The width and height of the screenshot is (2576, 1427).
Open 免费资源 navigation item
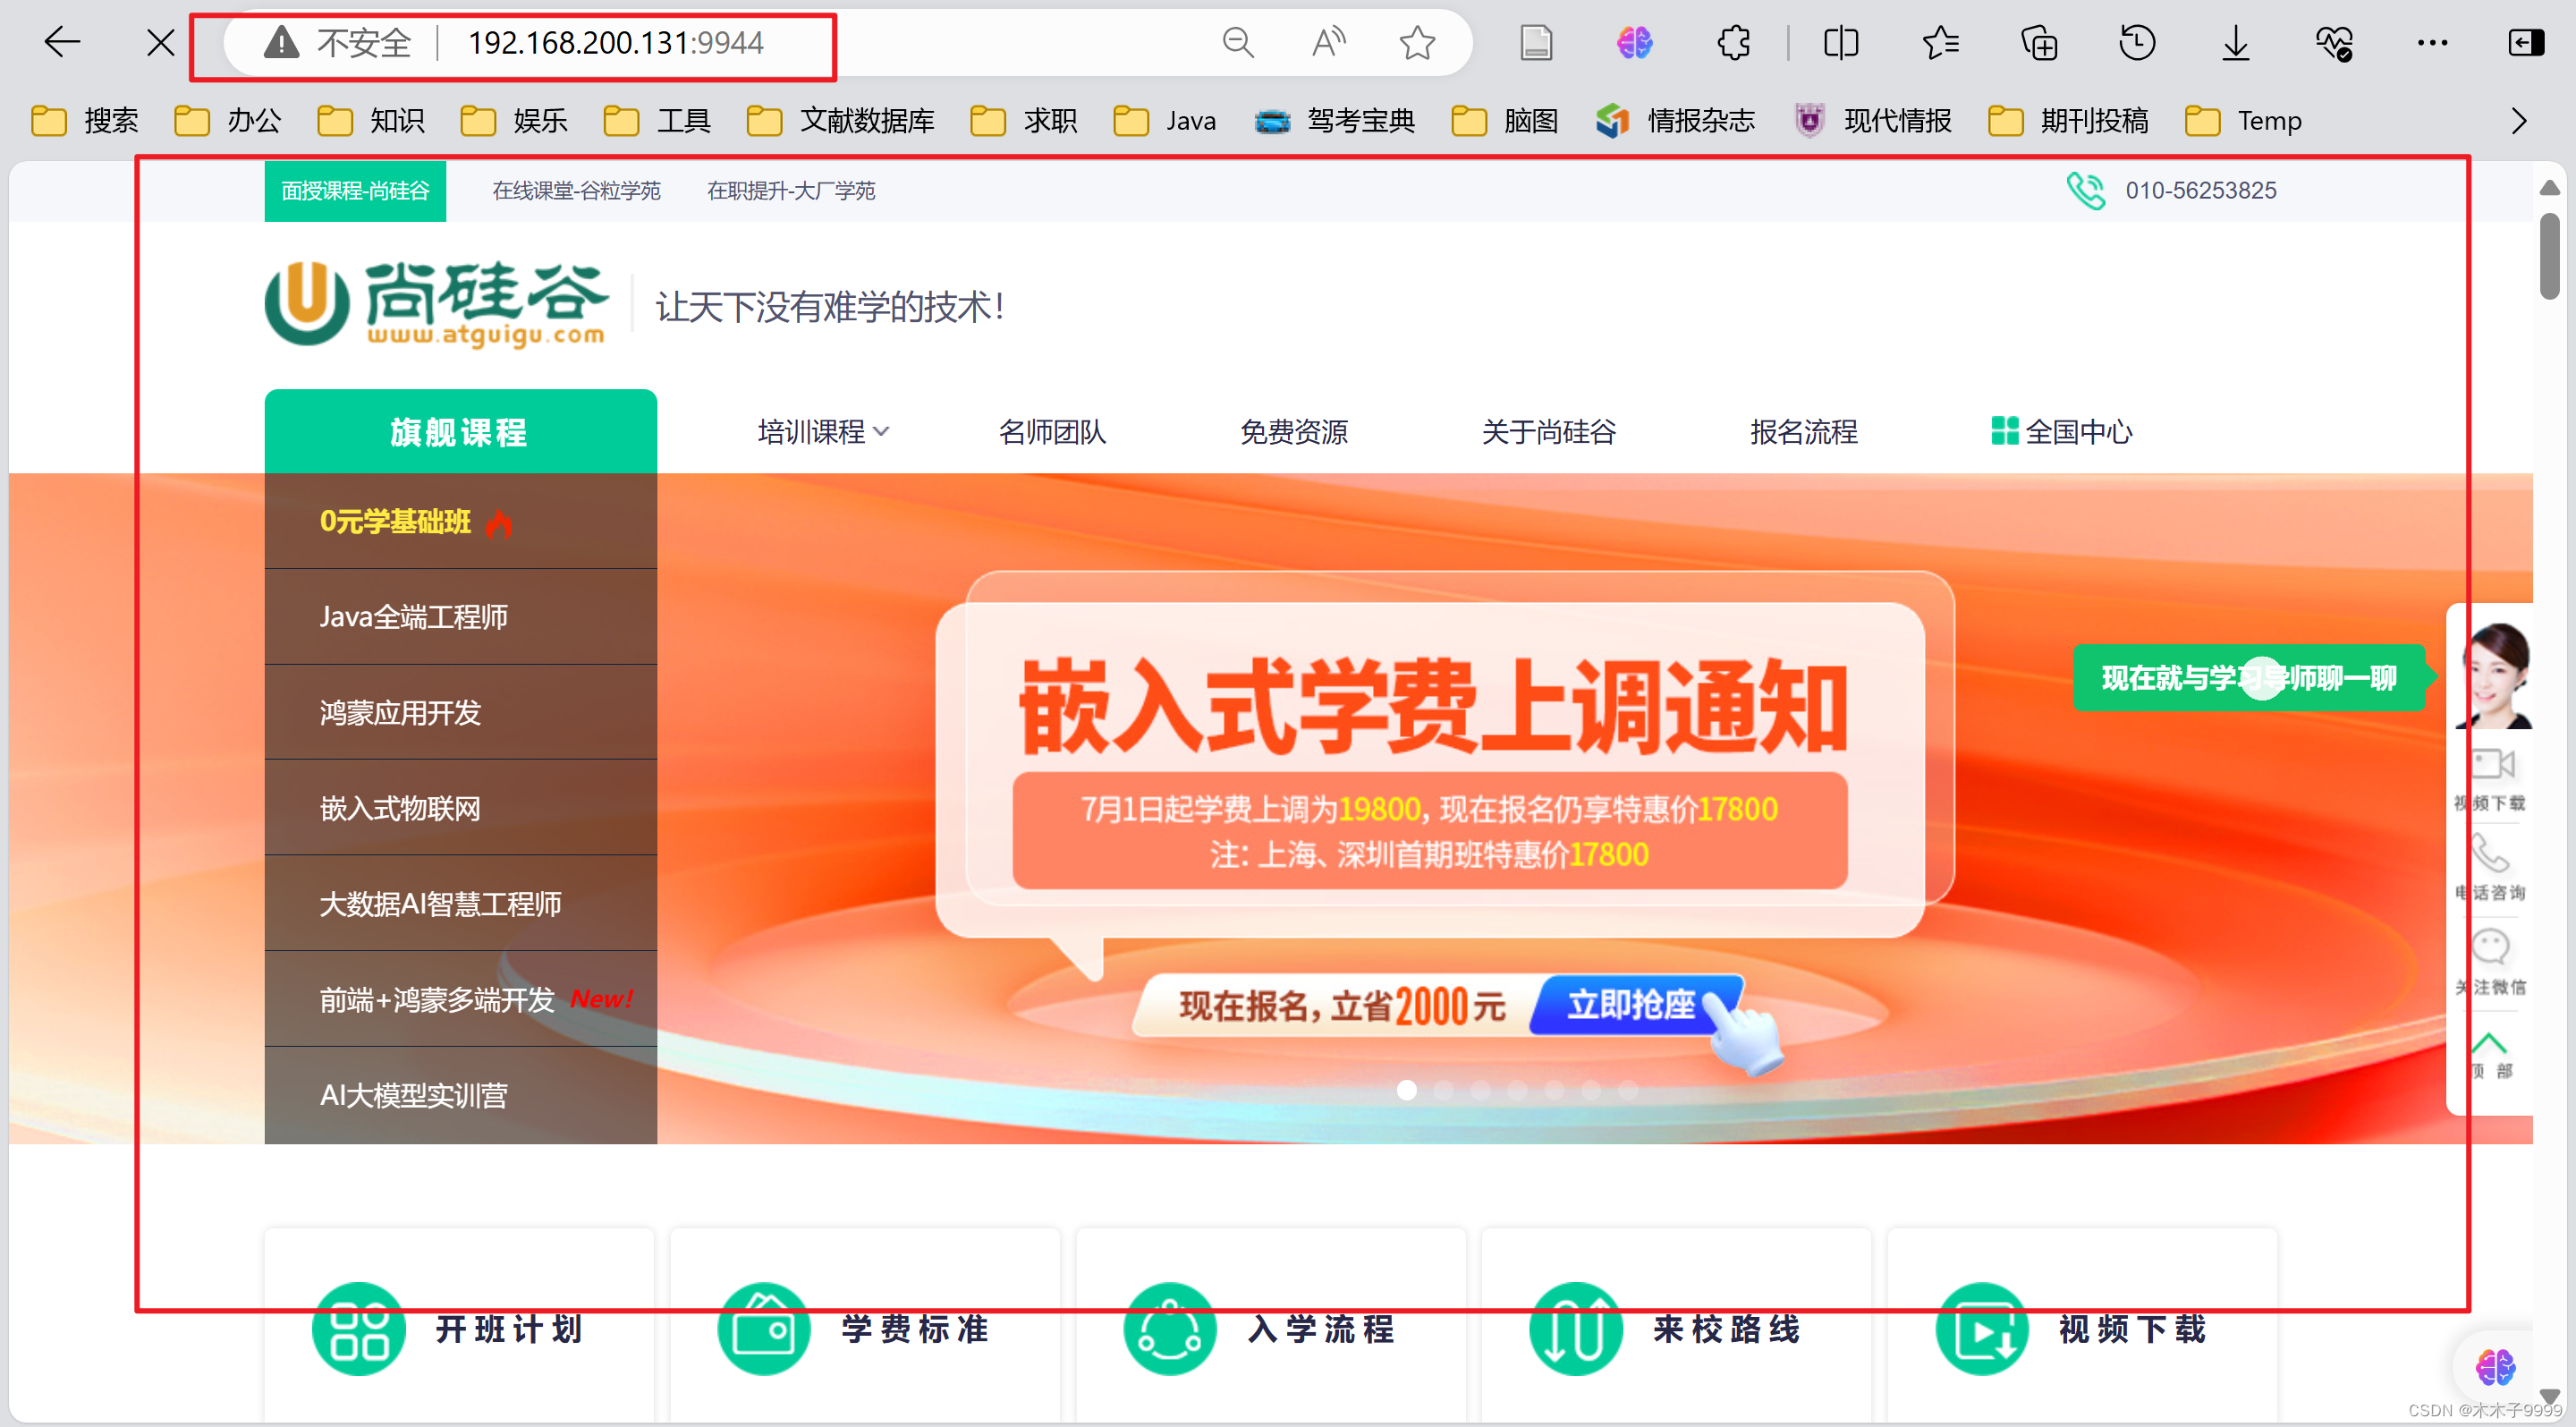coord(1294,432)
